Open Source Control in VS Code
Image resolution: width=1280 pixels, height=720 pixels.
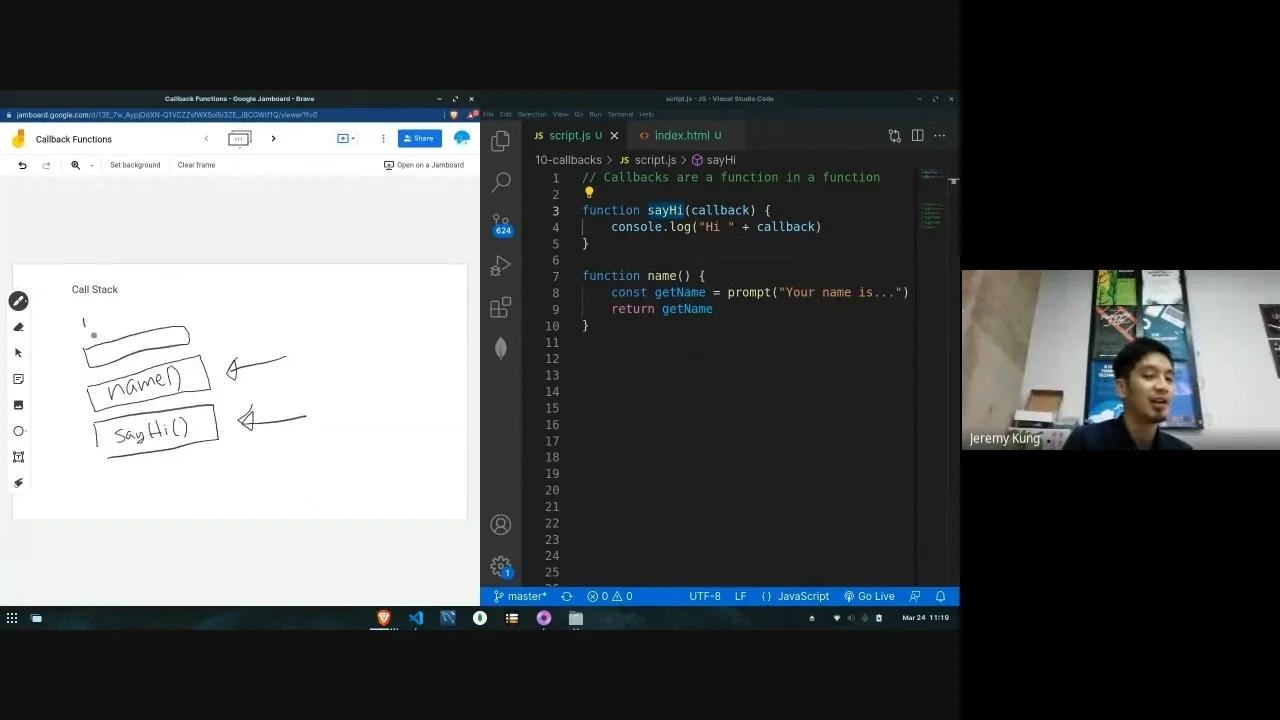[500, 224]
